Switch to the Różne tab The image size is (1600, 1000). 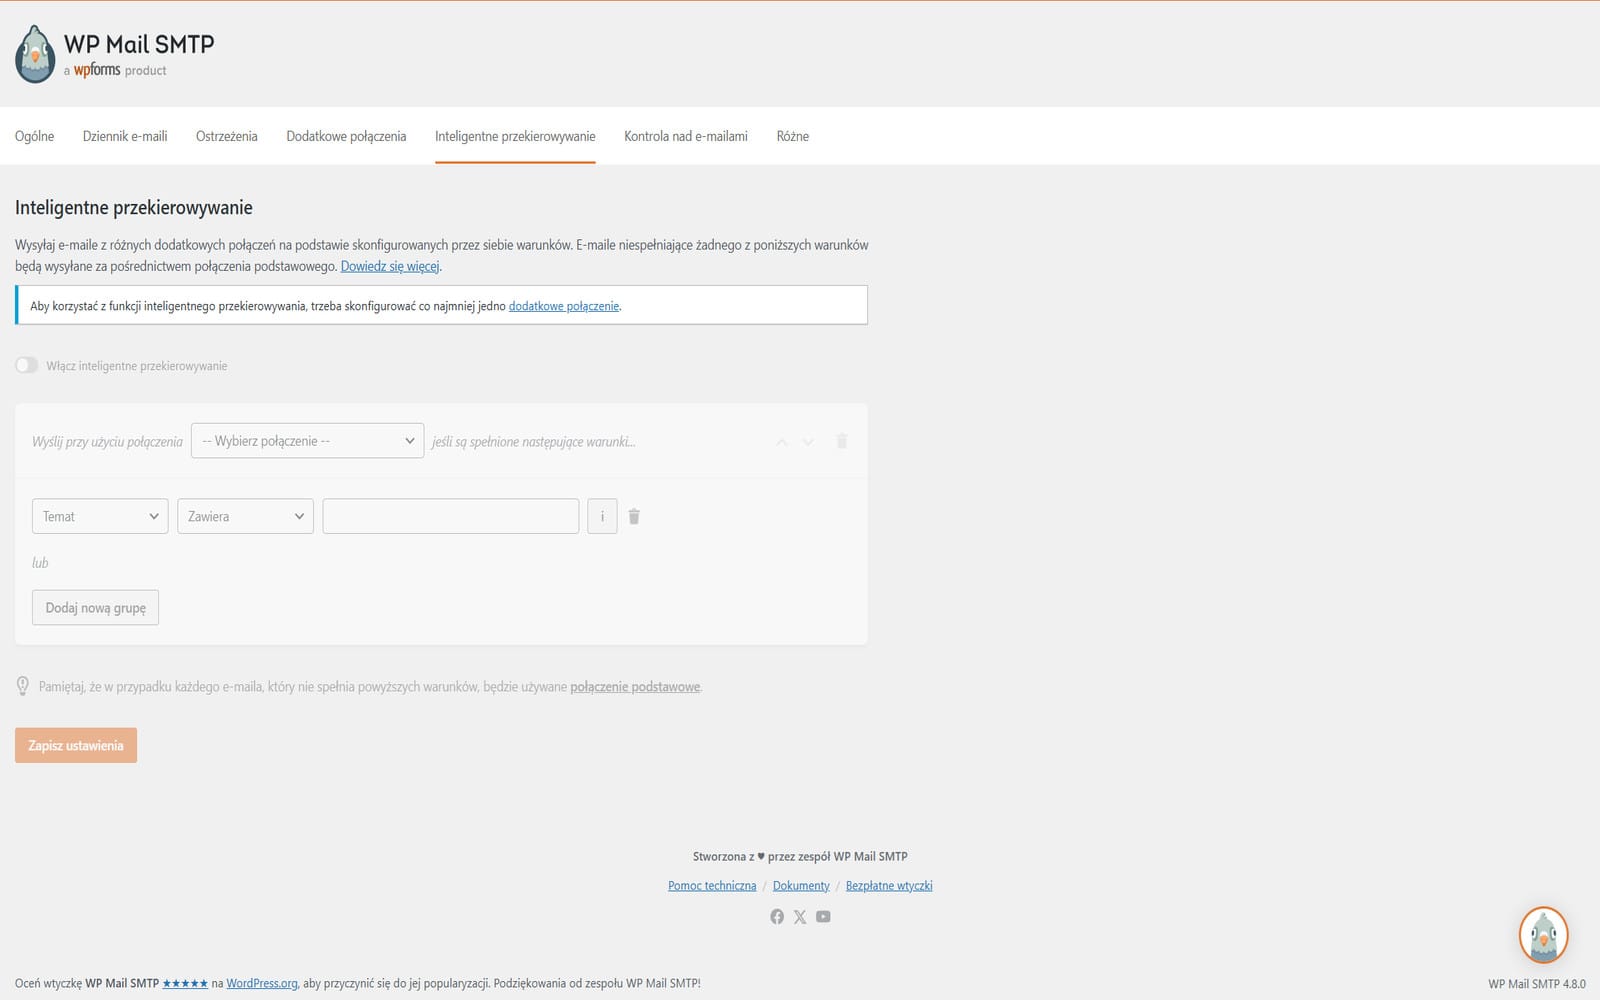click(x=793, y=136)
